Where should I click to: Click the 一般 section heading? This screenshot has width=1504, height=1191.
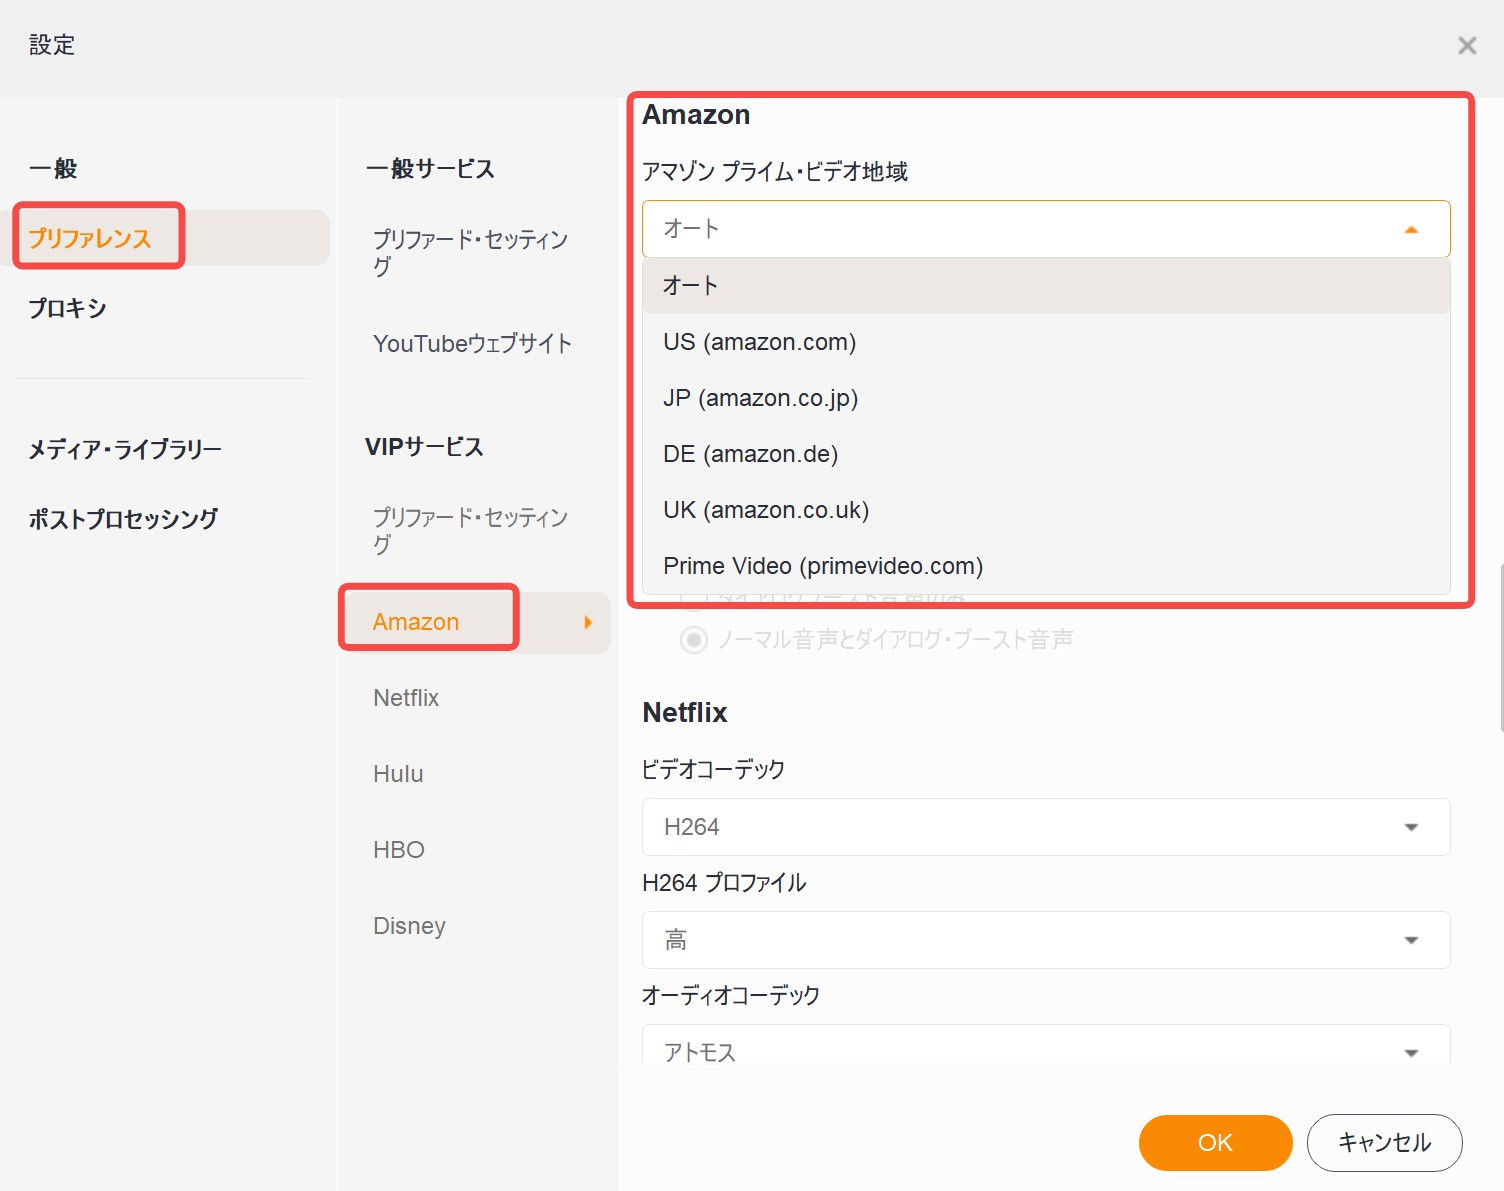pos(53,168)
